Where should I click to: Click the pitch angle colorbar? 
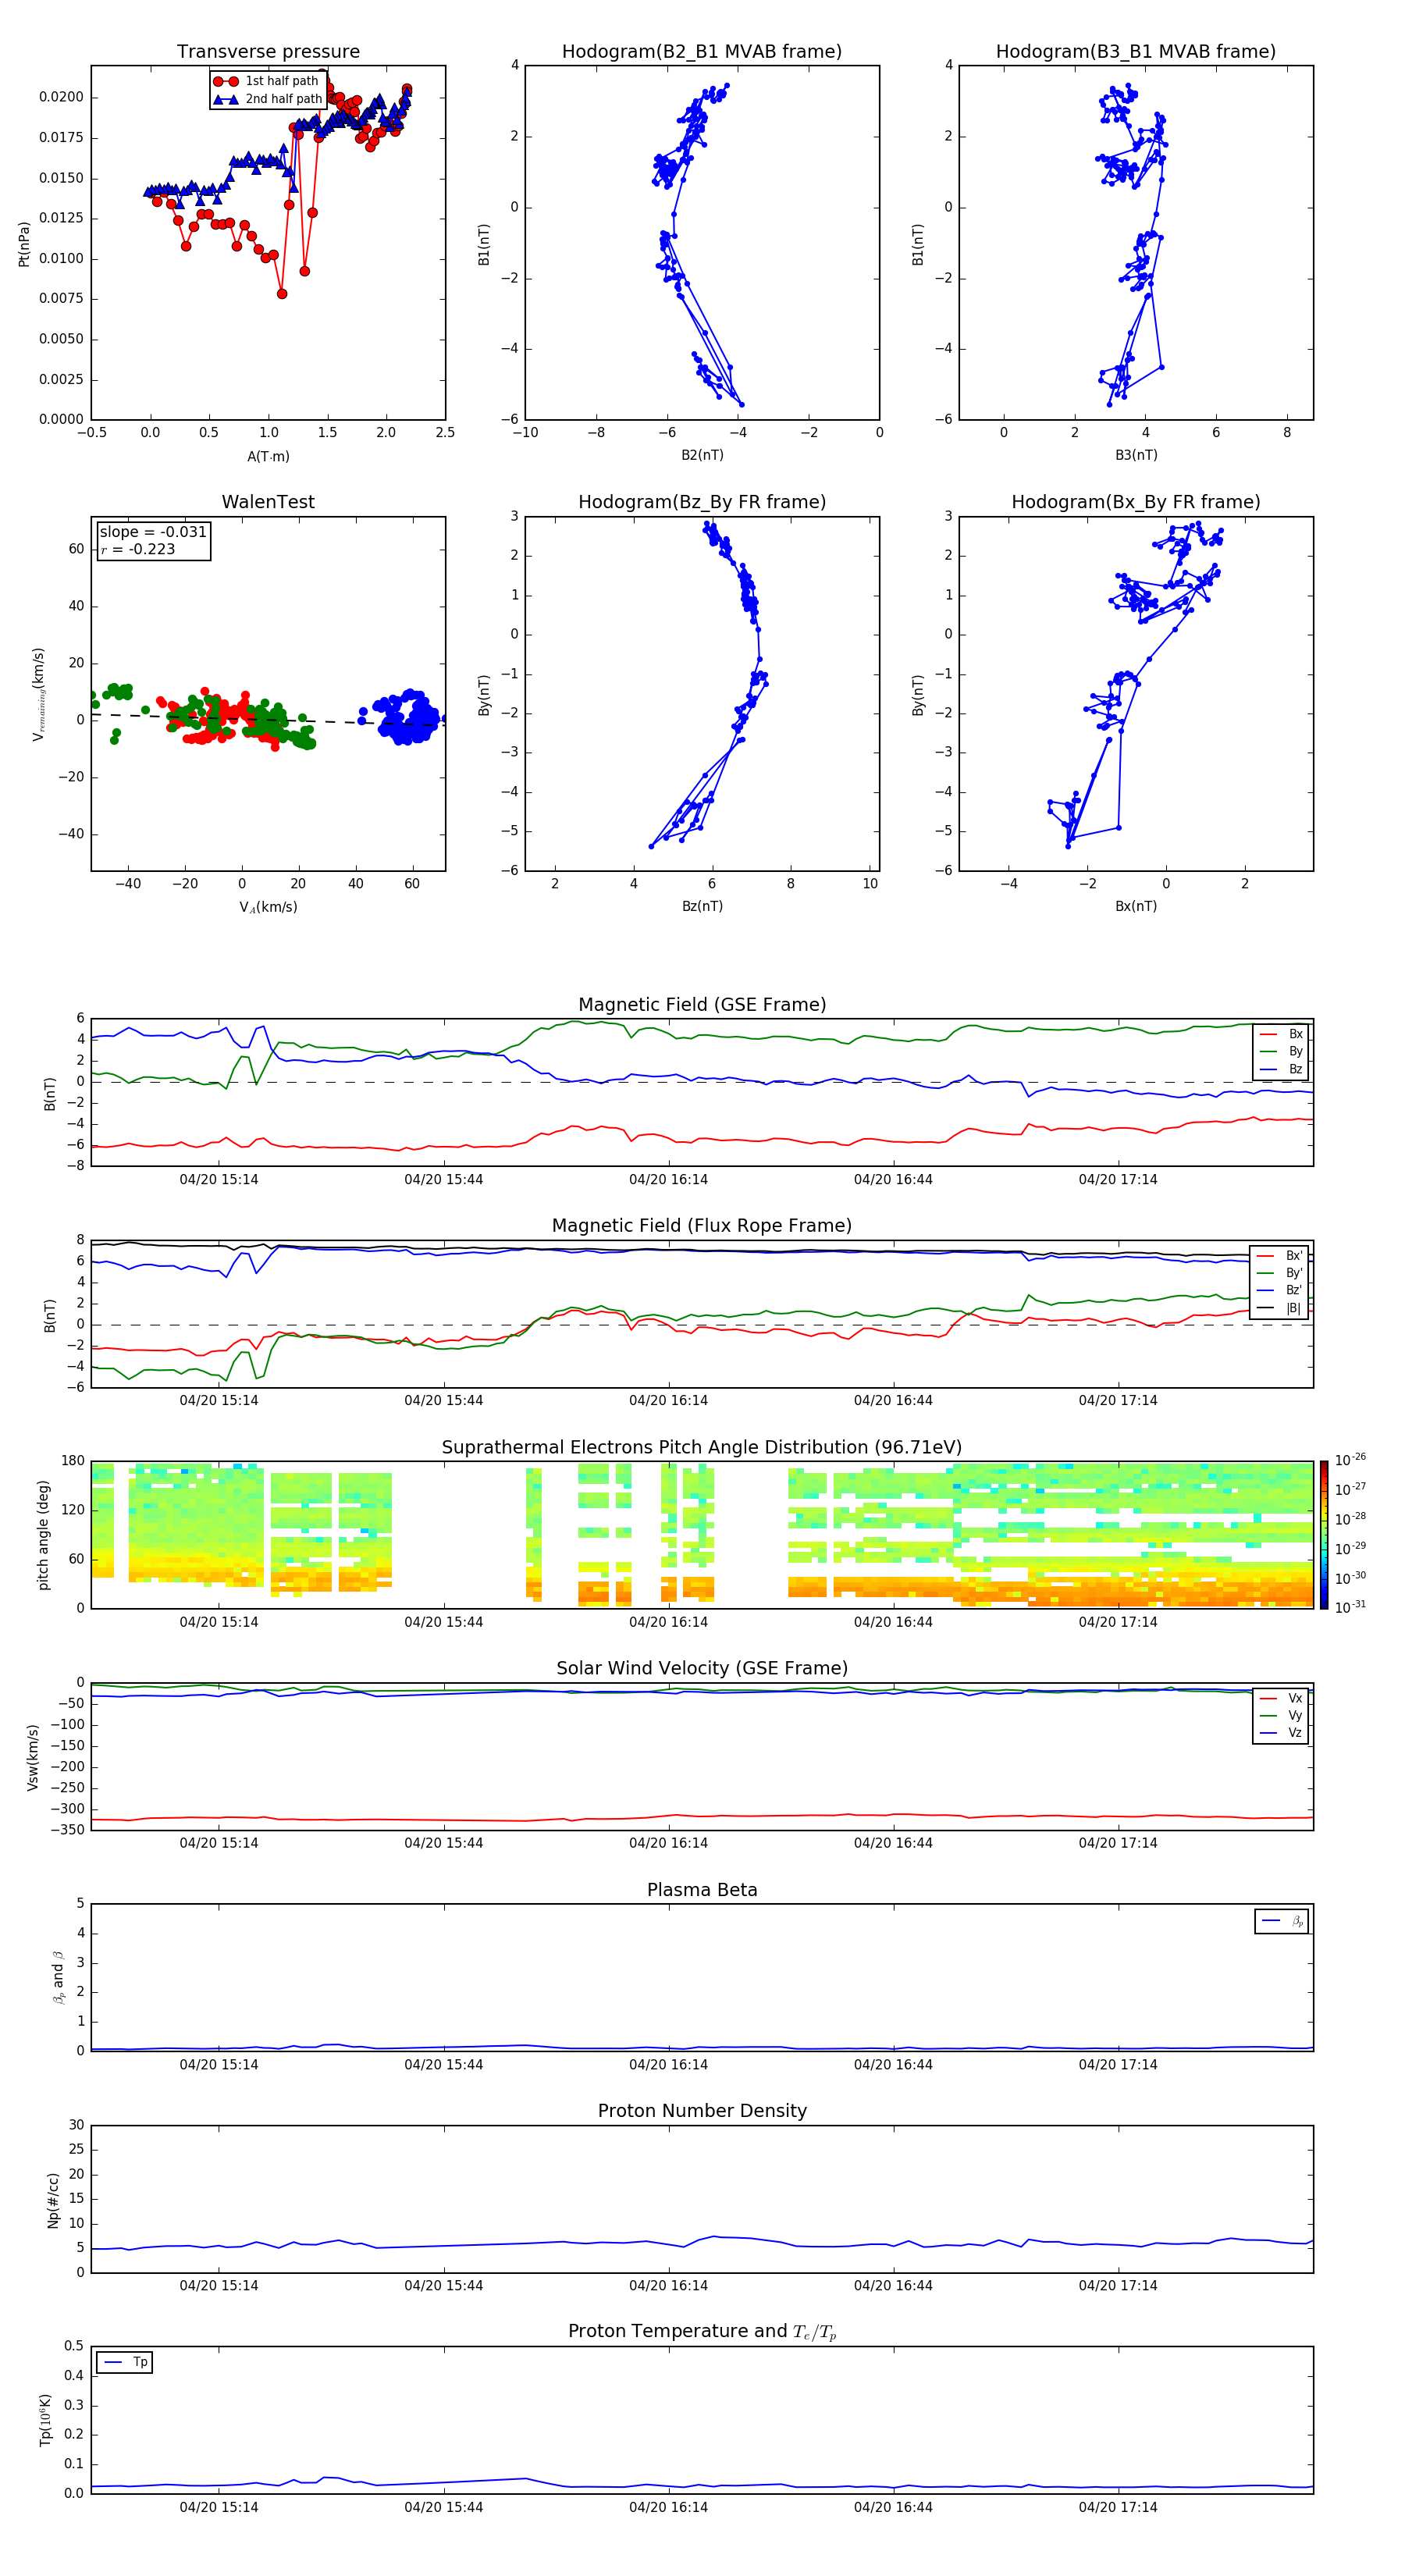1324,1534
